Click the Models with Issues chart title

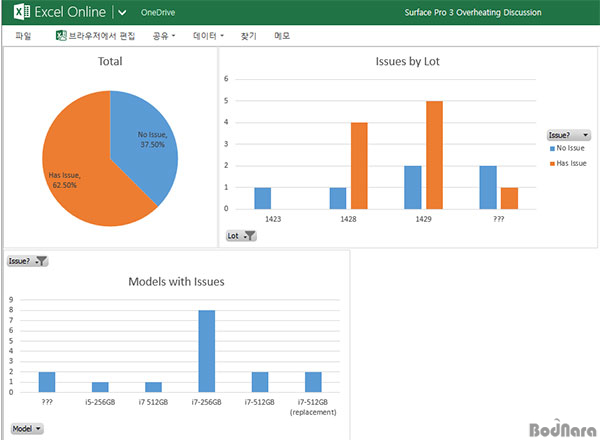click(x=176, y=282)
